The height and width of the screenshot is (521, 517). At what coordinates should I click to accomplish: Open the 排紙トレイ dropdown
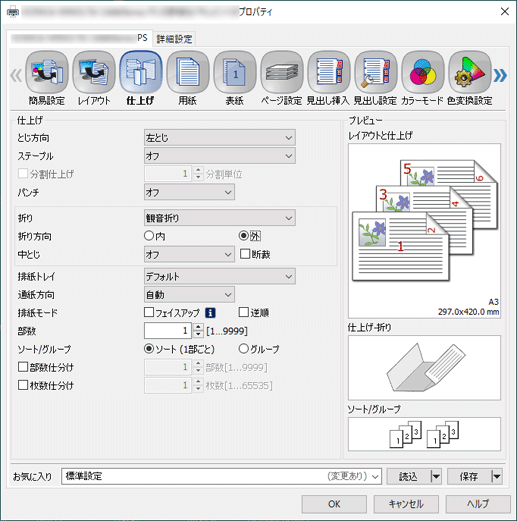220,276
